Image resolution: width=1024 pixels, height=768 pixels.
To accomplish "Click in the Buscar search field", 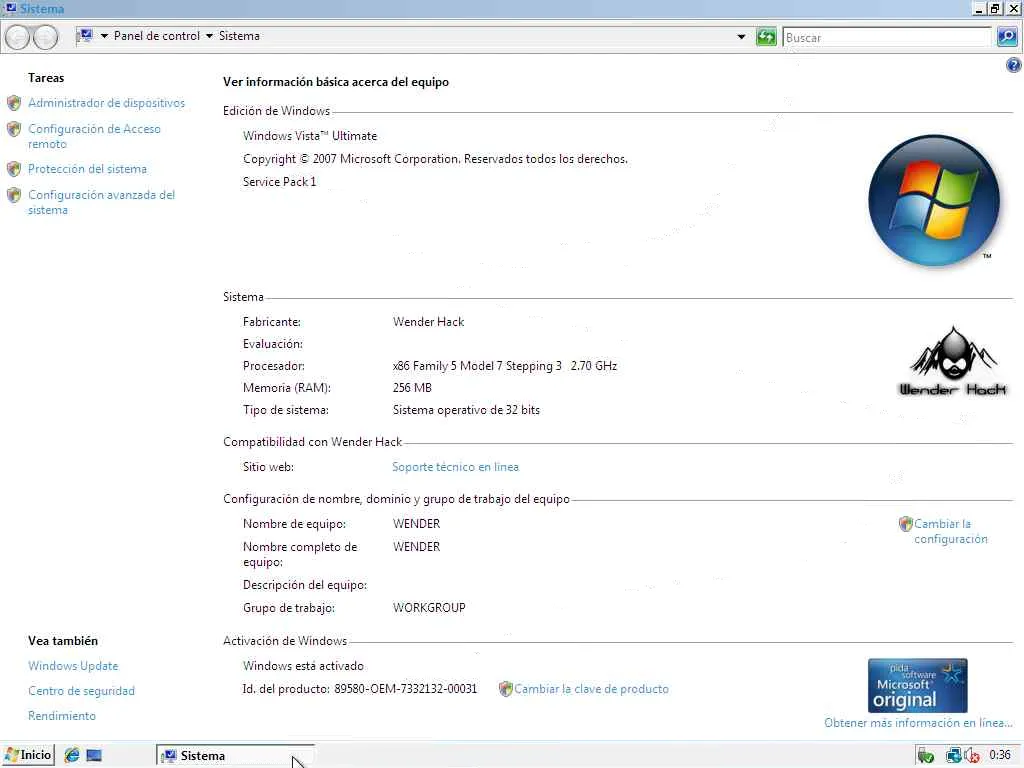I will click(887, 37).
